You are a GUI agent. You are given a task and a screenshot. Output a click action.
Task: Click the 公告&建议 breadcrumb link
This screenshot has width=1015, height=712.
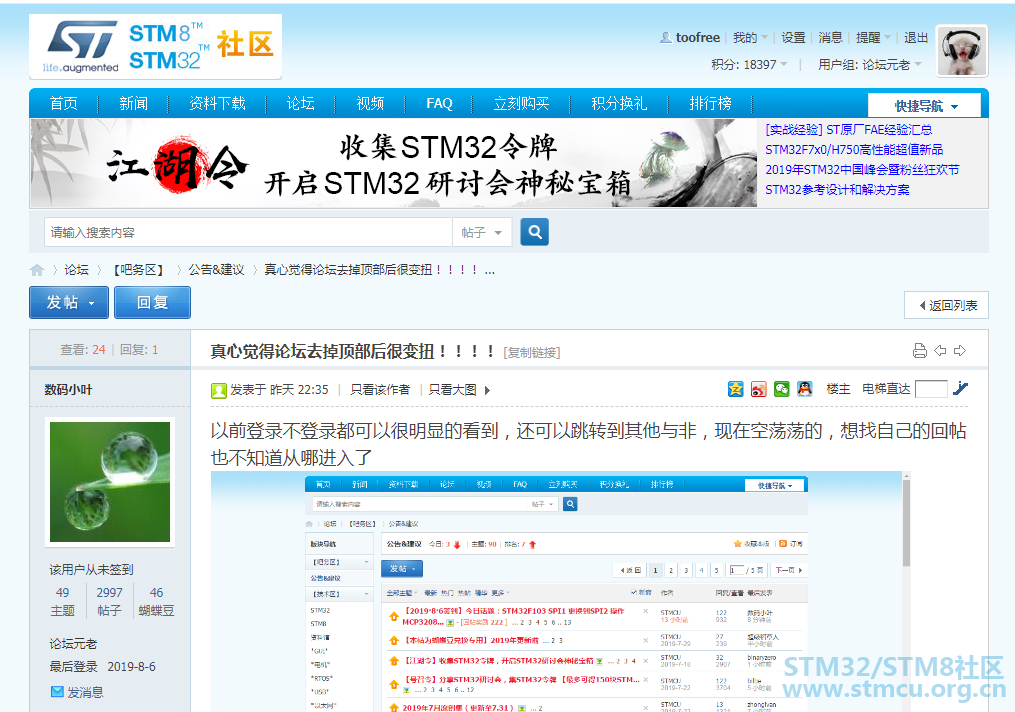(216, 270)
